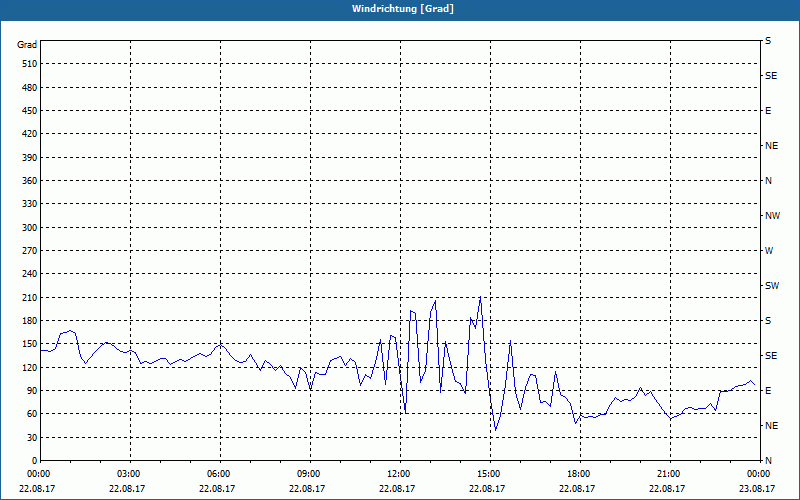Viewport: 800px width, 500px height.
Task: Select the 90 y-axis value
Action: [32, 391]
